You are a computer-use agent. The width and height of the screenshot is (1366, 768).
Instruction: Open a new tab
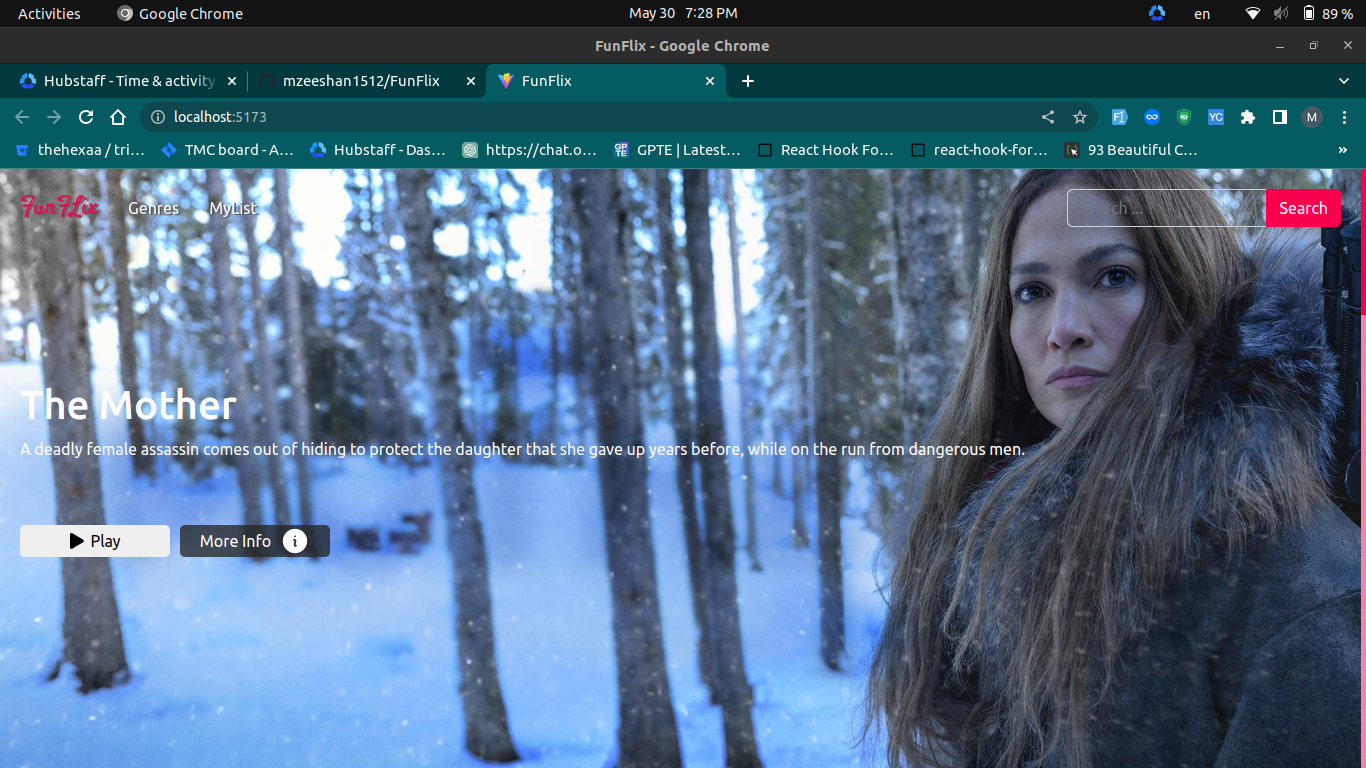point(748,81)
